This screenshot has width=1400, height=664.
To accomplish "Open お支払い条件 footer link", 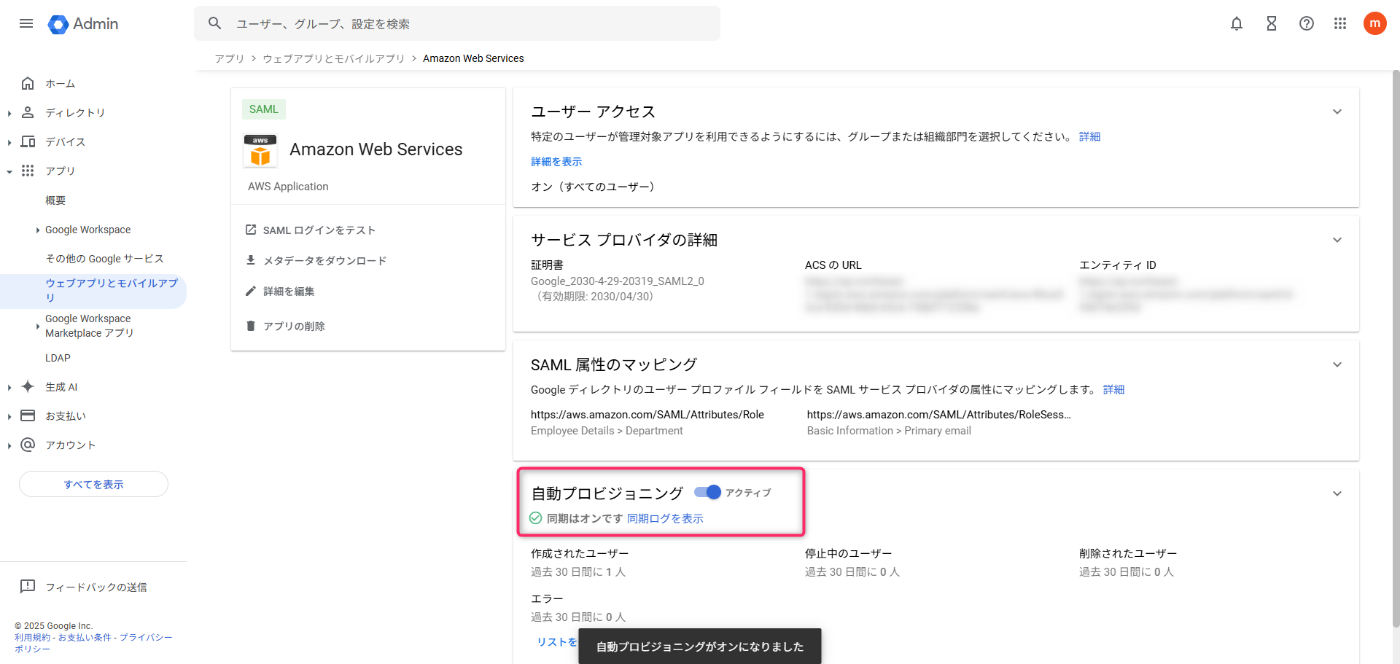I will (x=84, y=637).
